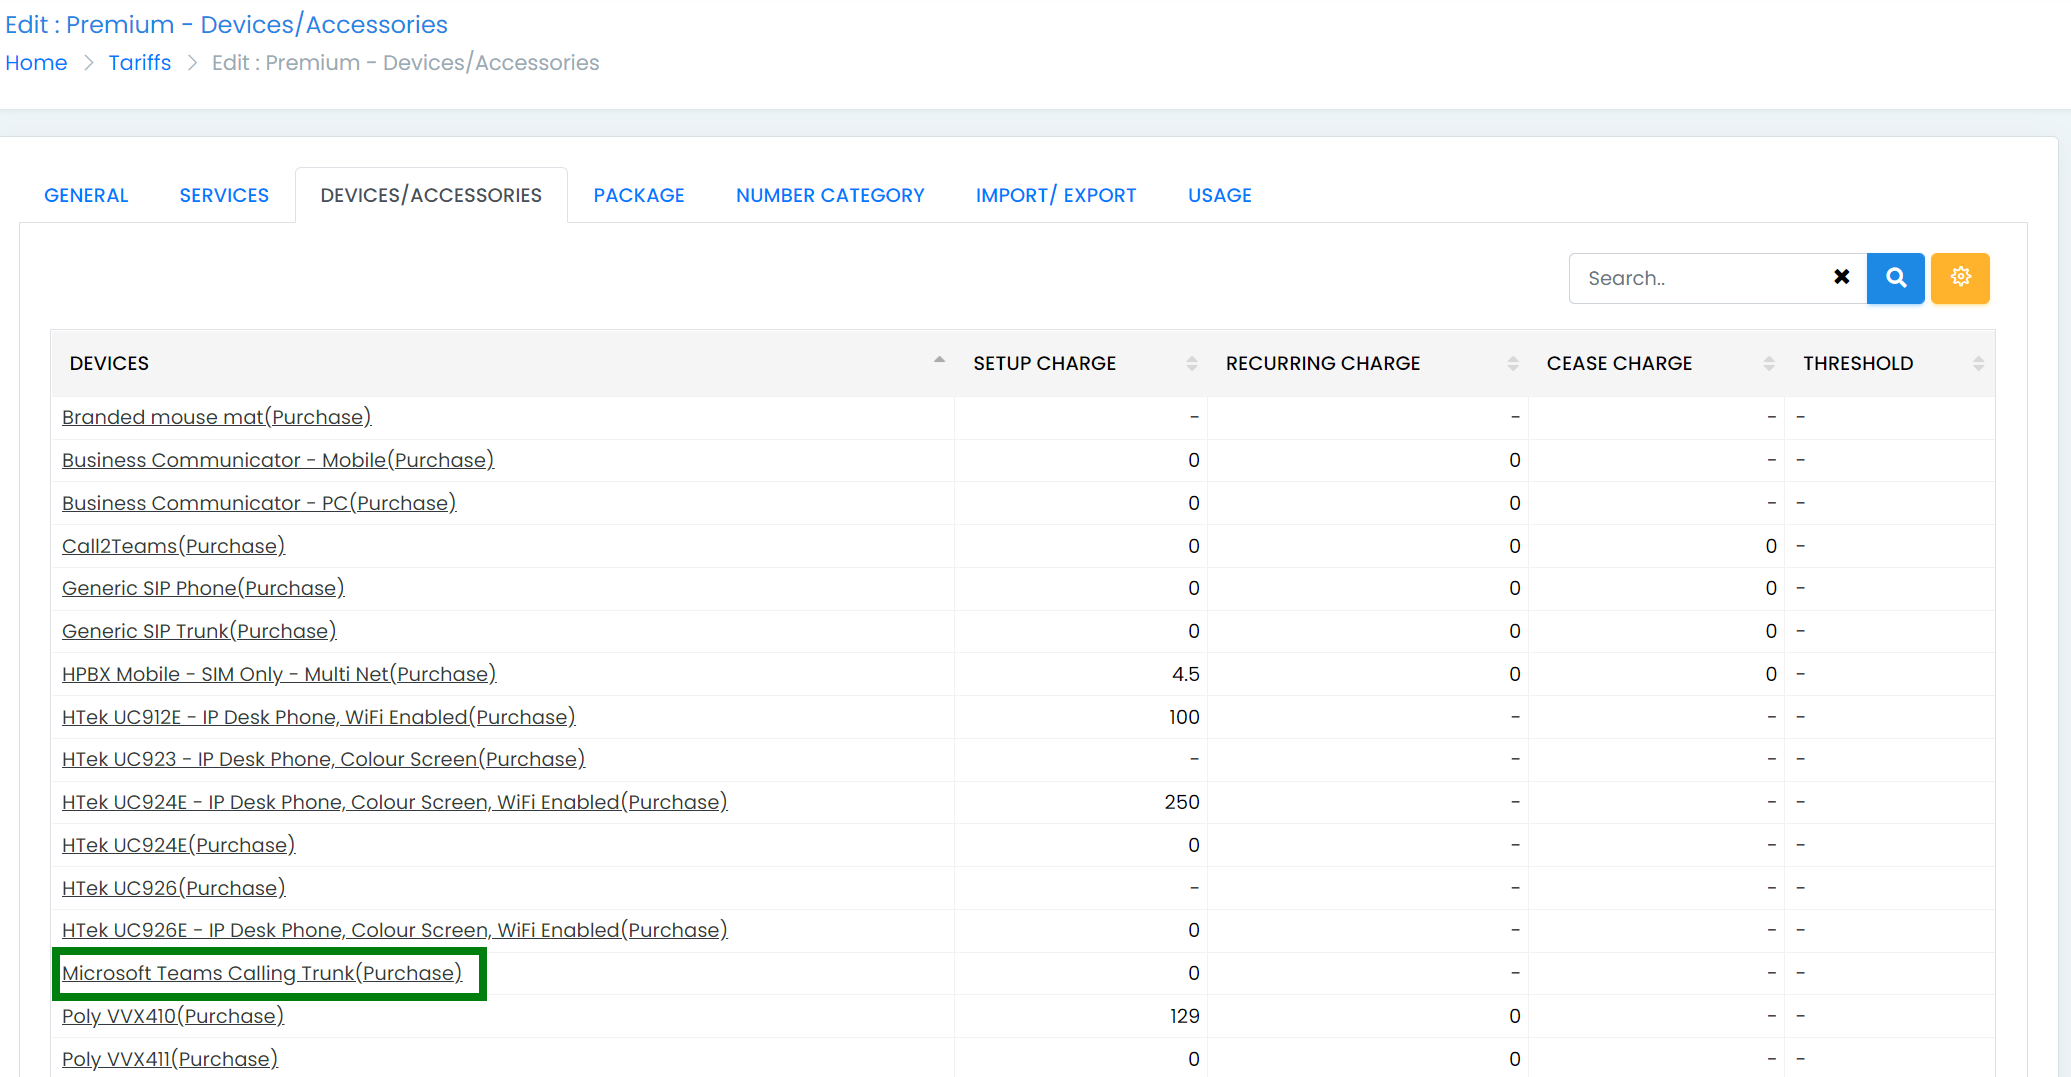Click setup charge 250 for HTek UC924E WiFi
The height and width of the screenshot is (1077, 2071).
click(1182, 802)
